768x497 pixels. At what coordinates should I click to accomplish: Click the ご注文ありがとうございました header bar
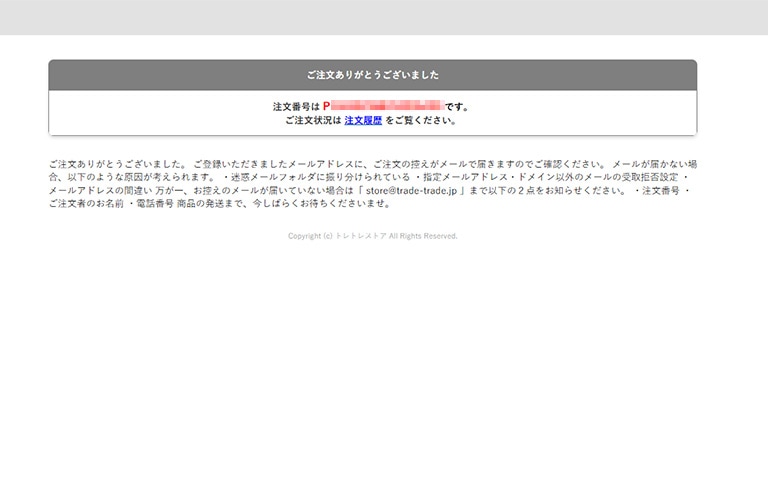click(x=372, y=75)
